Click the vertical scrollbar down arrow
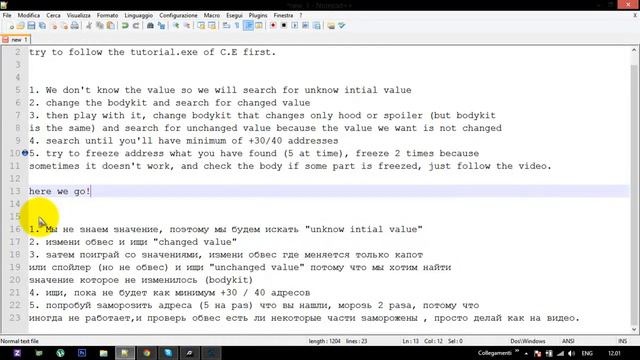This screenshot has width=640, height=360. pyautogui.click(x=634, y=329)
